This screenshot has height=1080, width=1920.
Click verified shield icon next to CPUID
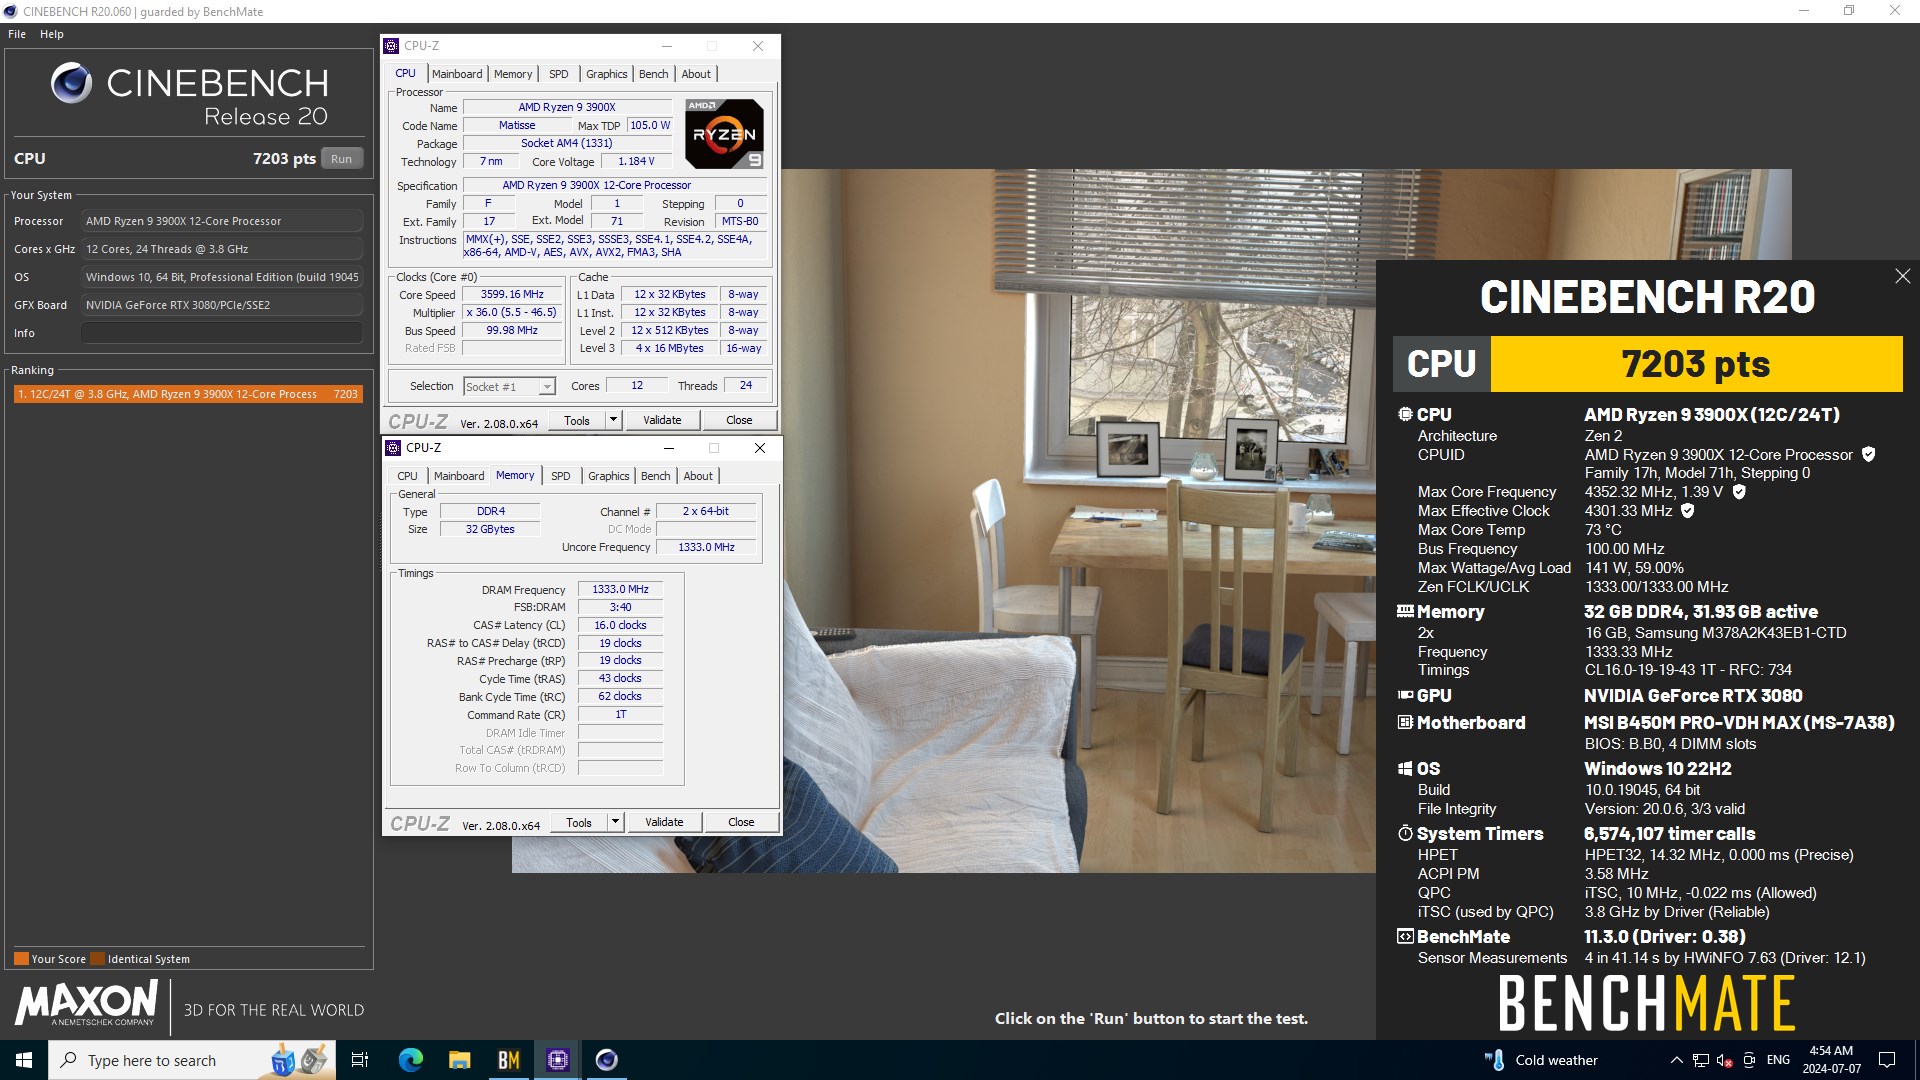1868,455
